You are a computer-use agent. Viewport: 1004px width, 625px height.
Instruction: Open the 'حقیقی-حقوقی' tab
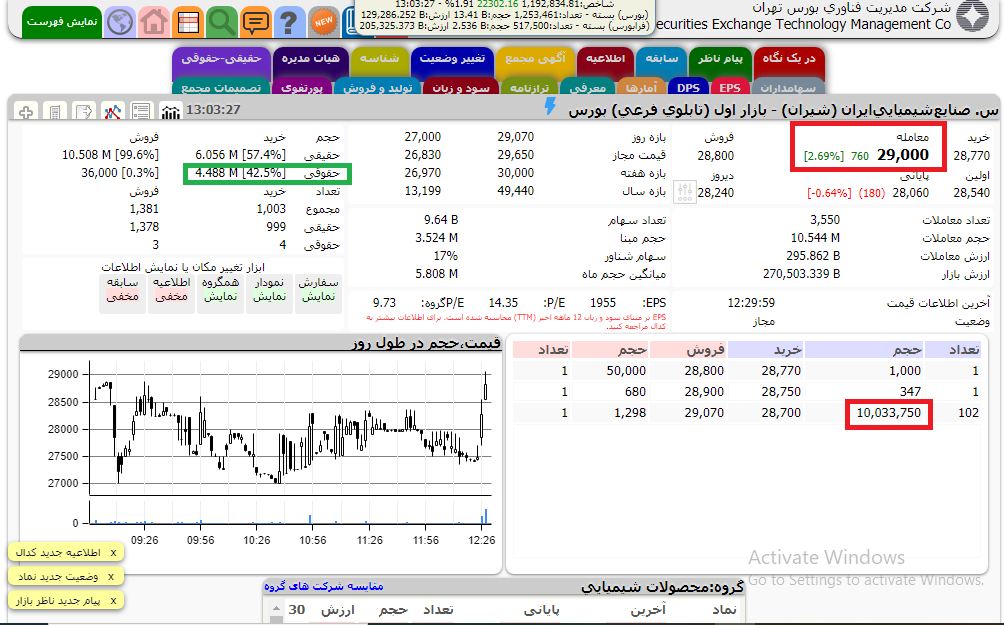pyautogui.click(x=222, y=59)
